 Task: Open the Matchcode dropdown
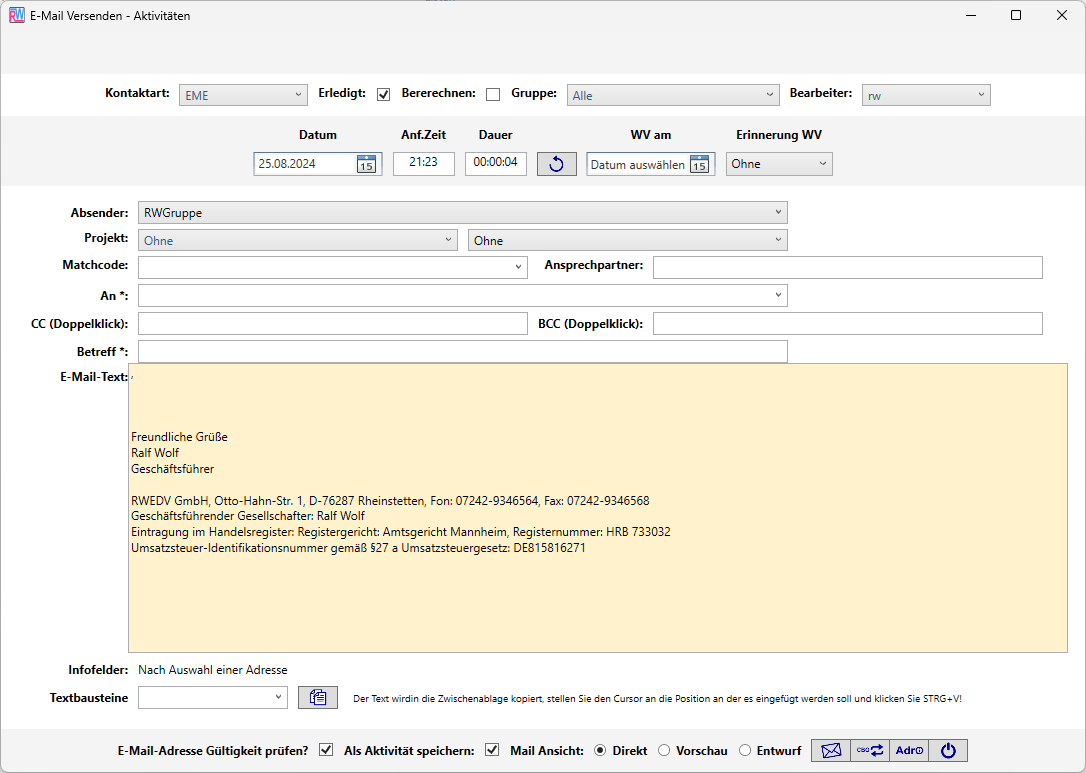332,267
